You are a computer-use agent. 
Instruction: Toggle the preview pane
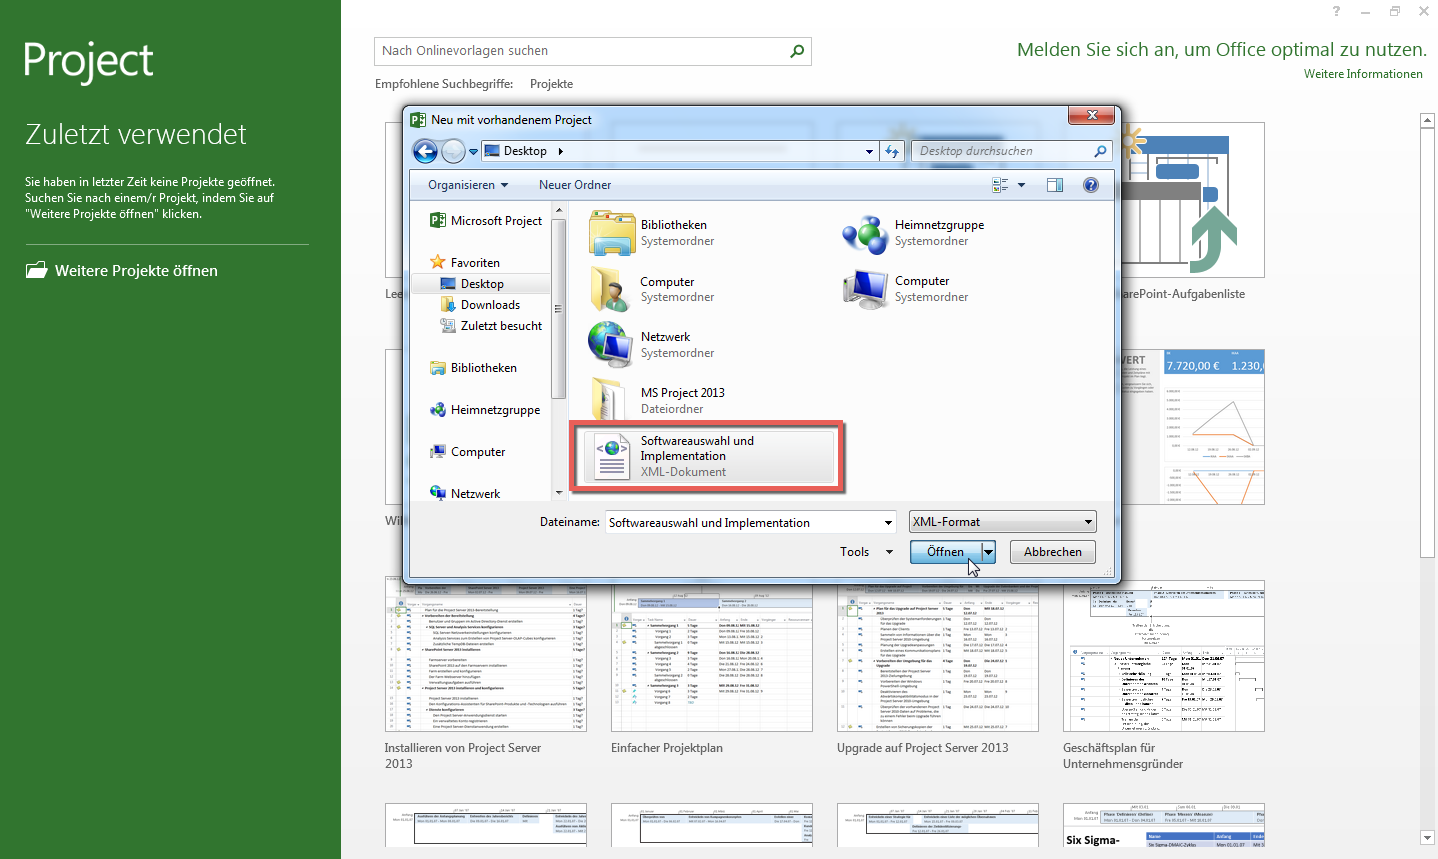click(1055, 184)
